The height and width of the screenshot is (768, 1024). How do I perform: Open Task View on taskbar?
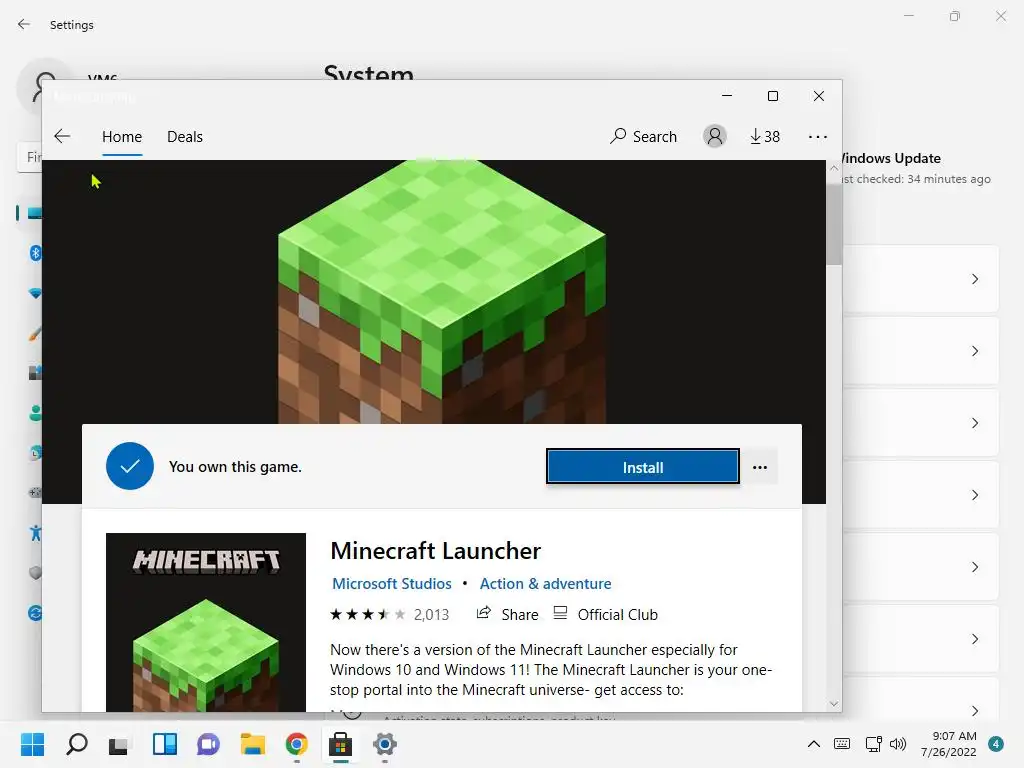coord(120,744)
